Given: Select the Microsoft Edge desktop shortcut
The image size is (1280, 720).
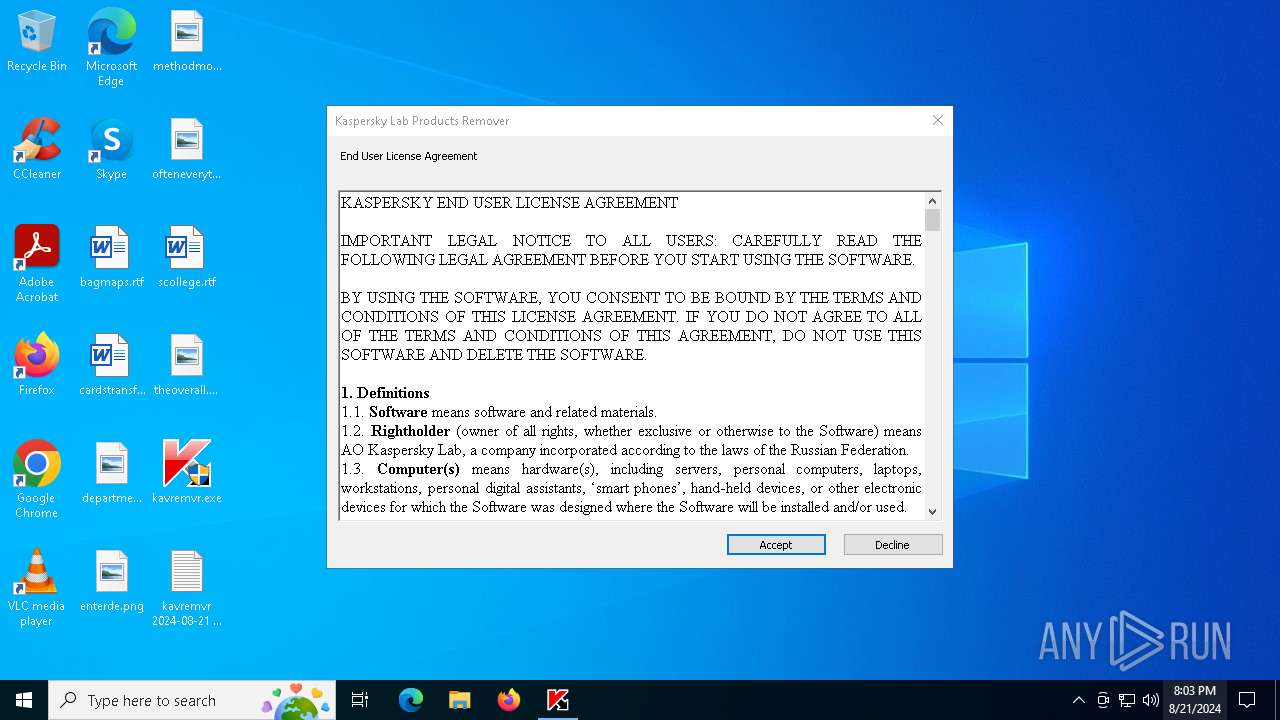Looking at the screenshot, I should click(x=111, y=48).
